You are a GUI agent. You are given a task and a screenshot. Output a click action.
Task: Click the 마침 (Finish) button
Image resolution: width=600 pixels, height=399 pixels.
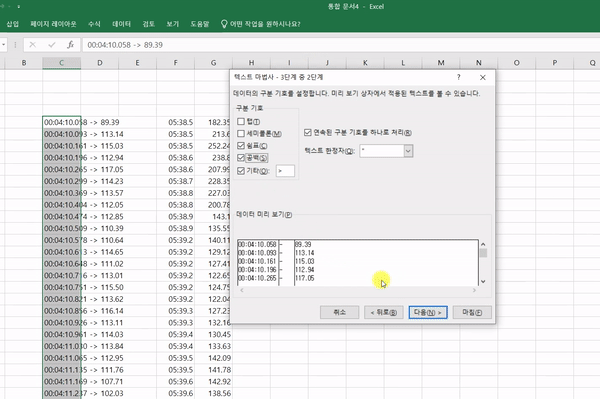coord(472,312)
